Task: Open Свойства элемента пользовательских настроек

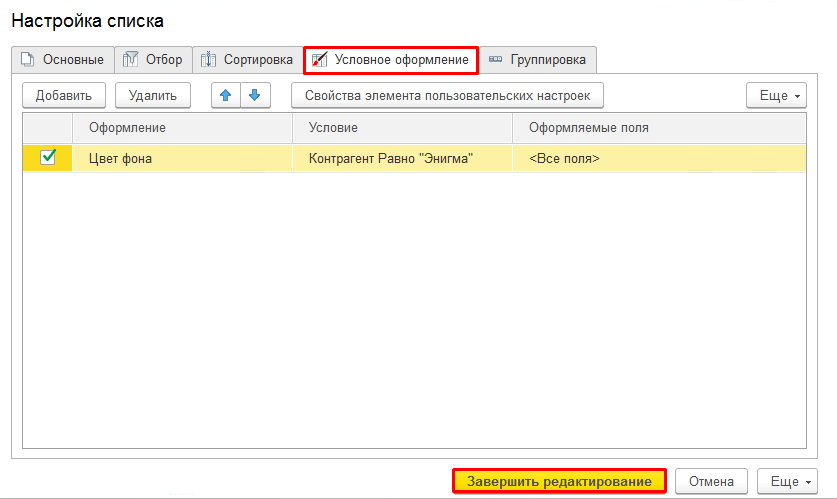Action: click(x=447, y=96)
